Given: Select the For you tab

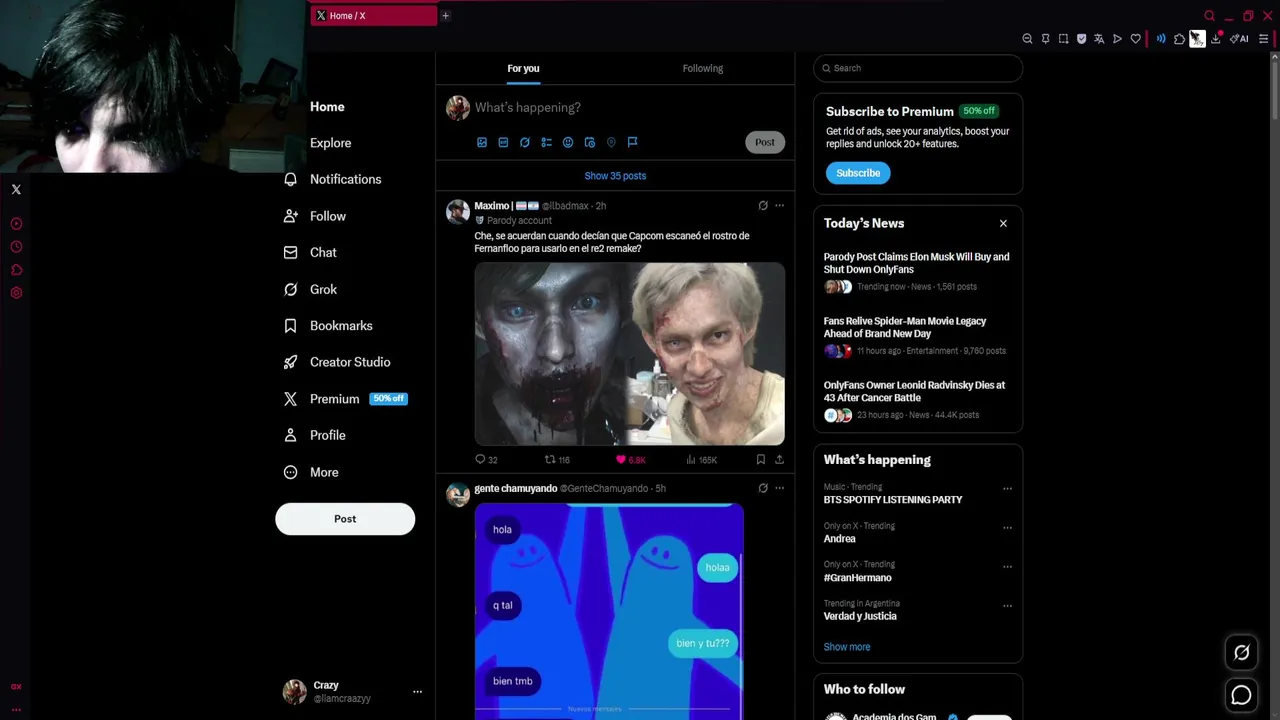Looking at the screenshot, I should click(x=523, y=68).
